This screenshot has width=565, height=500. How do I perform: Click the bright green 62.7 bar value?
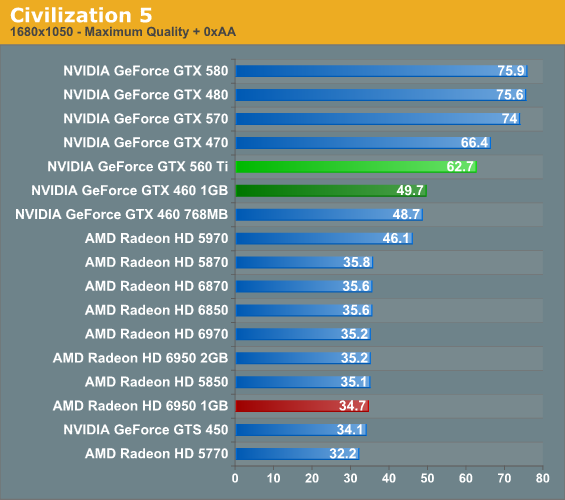(x=460, y=167)
